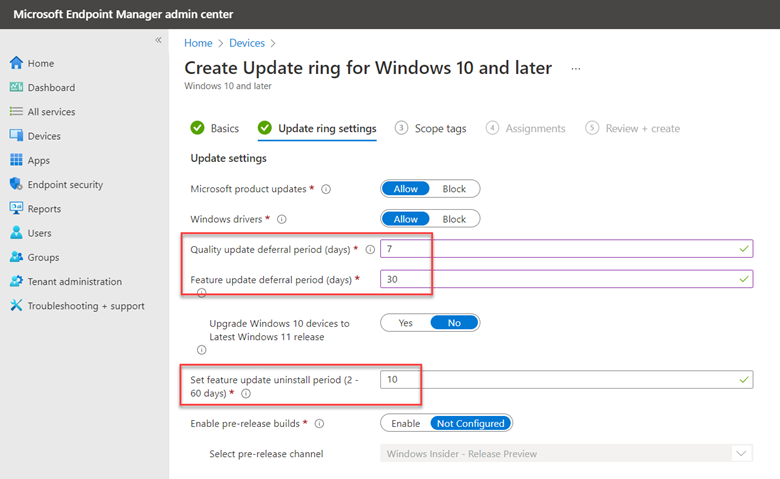This screenshot has height=479, width=780.
Task: Click the Users person icon
Action: 16,233
